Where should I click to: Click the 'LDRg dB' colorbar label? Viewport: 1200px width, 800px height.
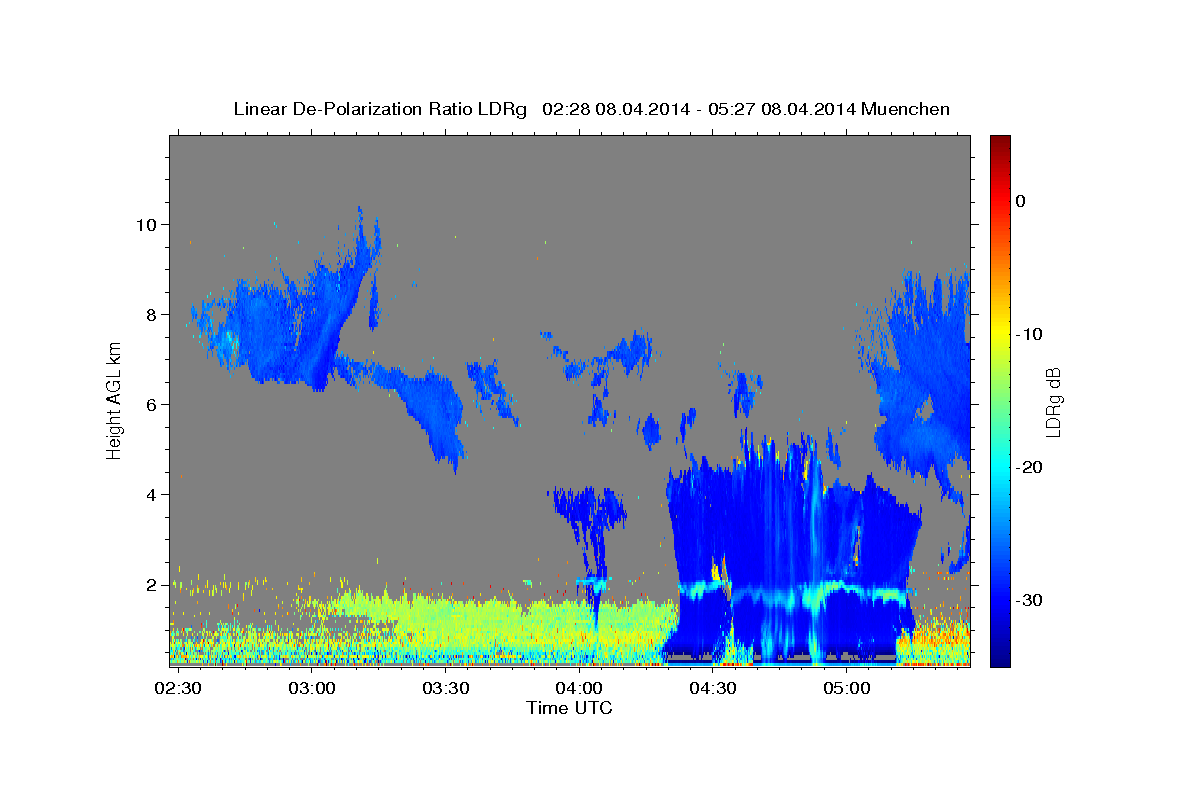1053,402
